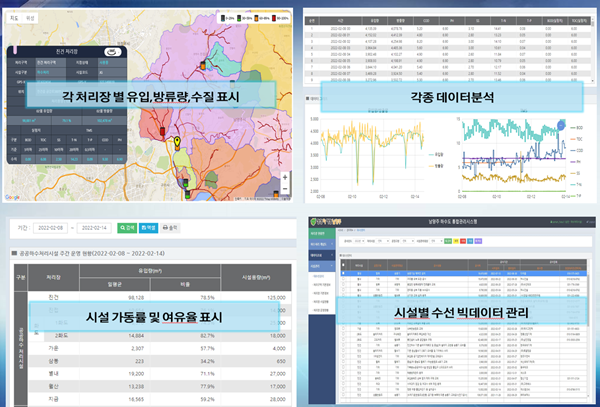The image size is (600, 407).
Task: Collapse the chevron on the expanded blue sidebar item
Action: (x=332, y=265)
